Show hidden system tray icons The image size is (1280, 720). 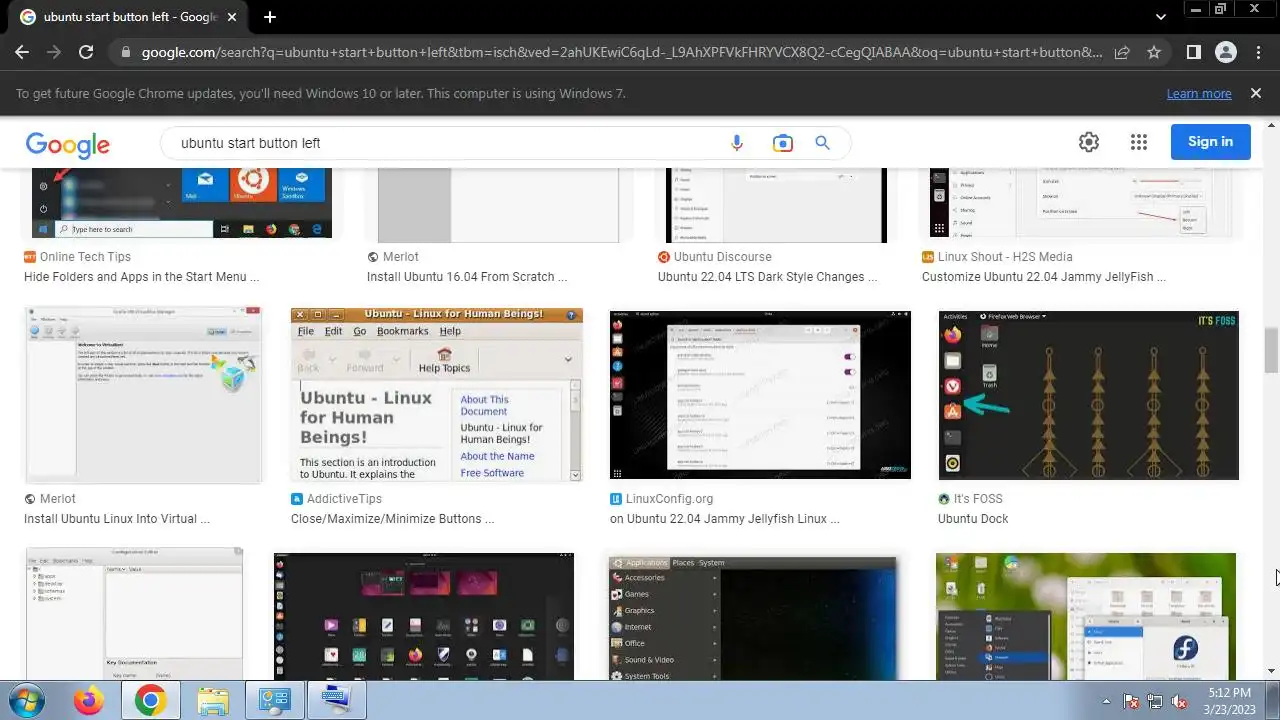(1106, 701)
